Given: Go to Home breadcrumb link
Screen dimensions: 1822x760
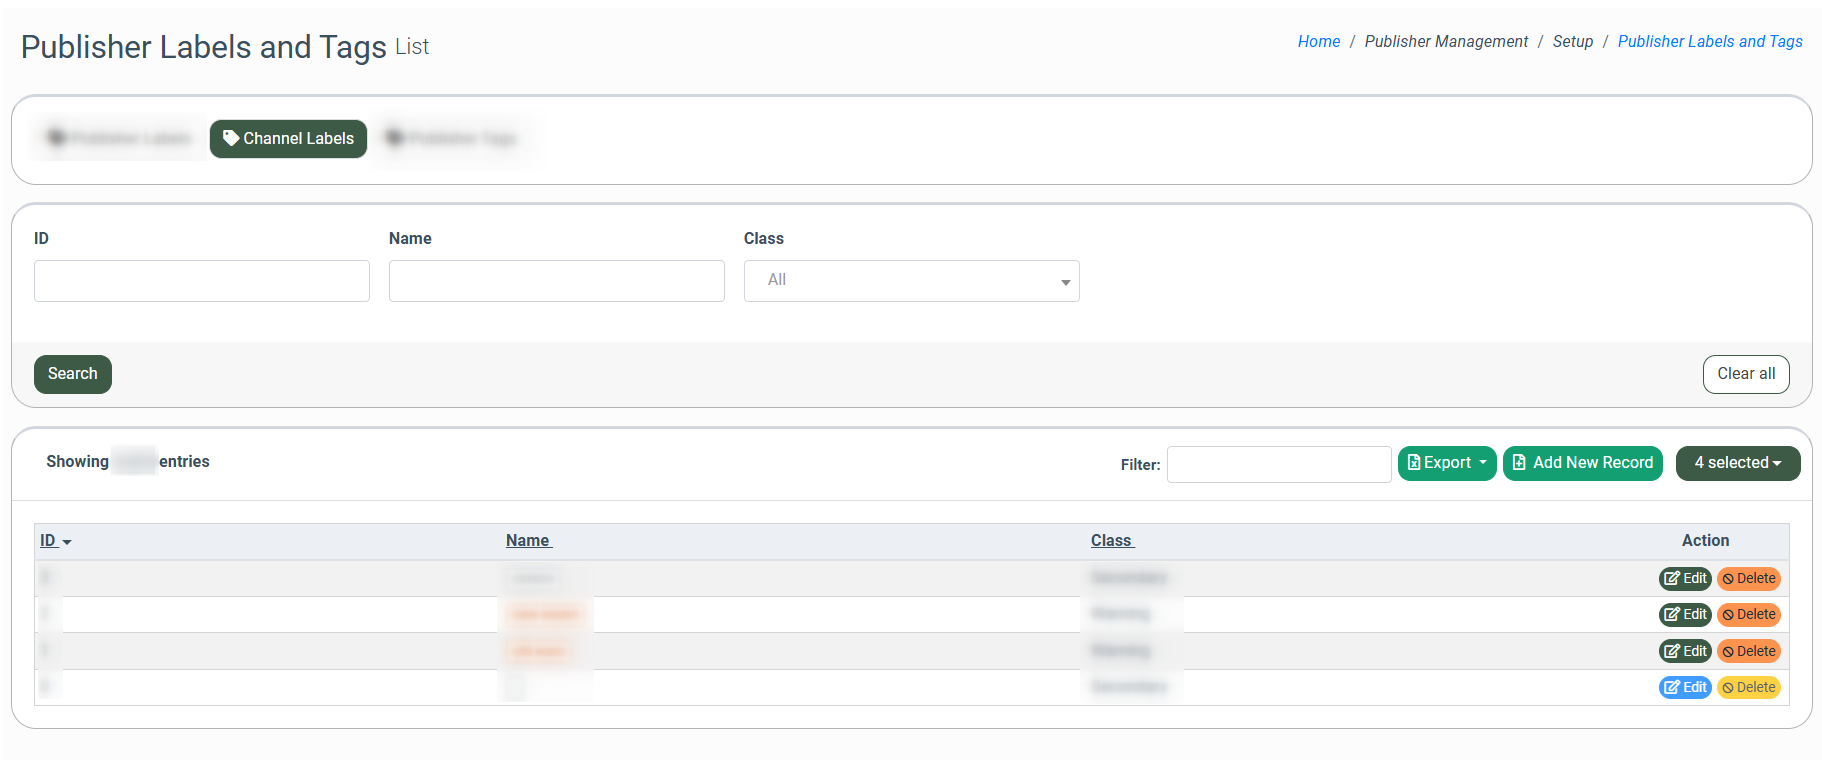Looking at the screenshot, I should (x=1318, y=42).
